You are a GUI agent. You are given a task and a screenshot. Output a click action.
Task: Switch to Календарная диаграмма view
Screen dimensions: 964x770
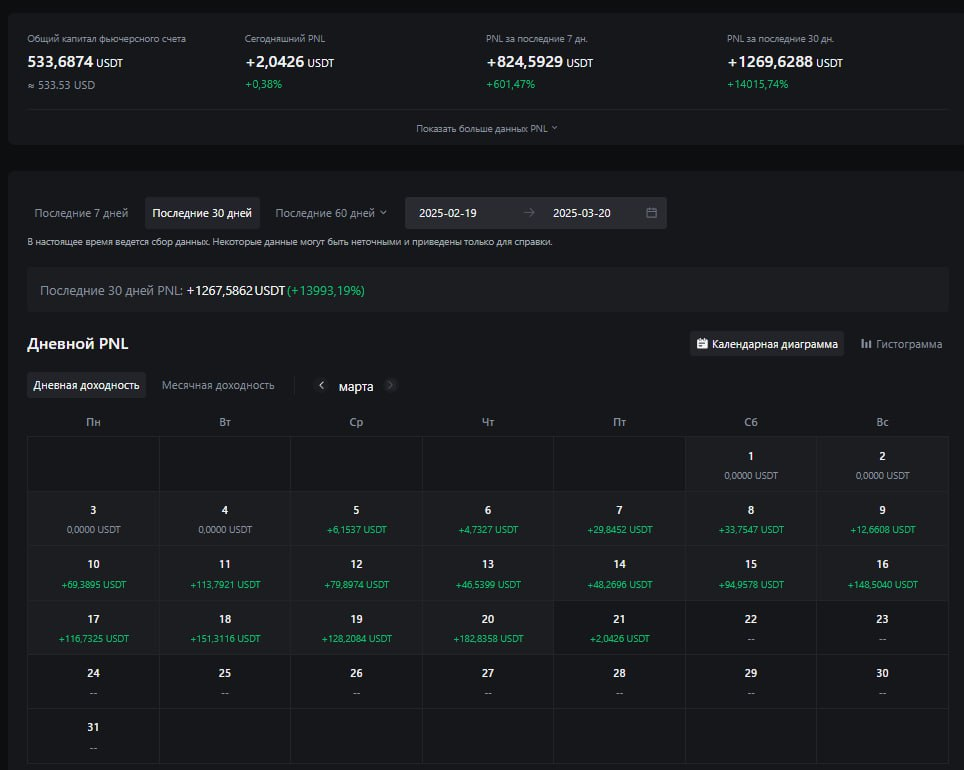pyautogui.click(x=767, y=344)
